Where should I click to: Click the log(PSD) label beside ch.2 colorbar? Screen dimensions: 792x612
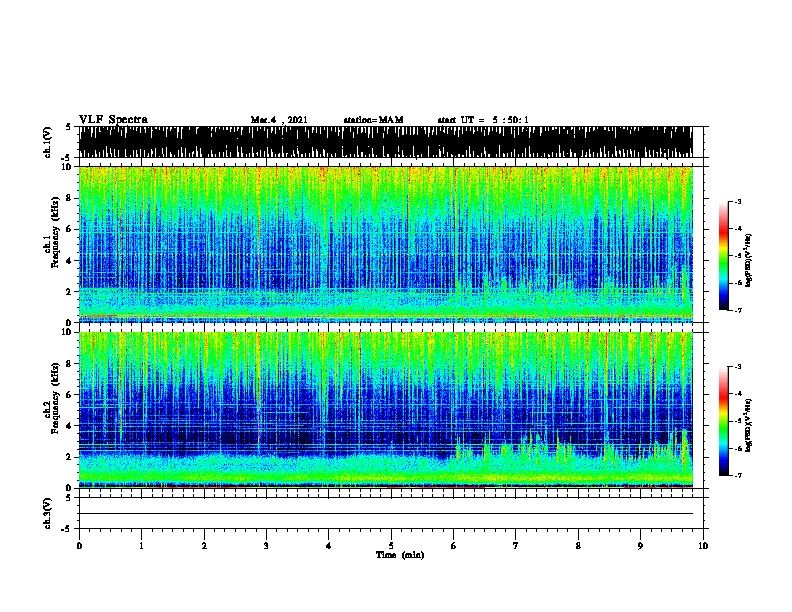click(x=748, y=425)
